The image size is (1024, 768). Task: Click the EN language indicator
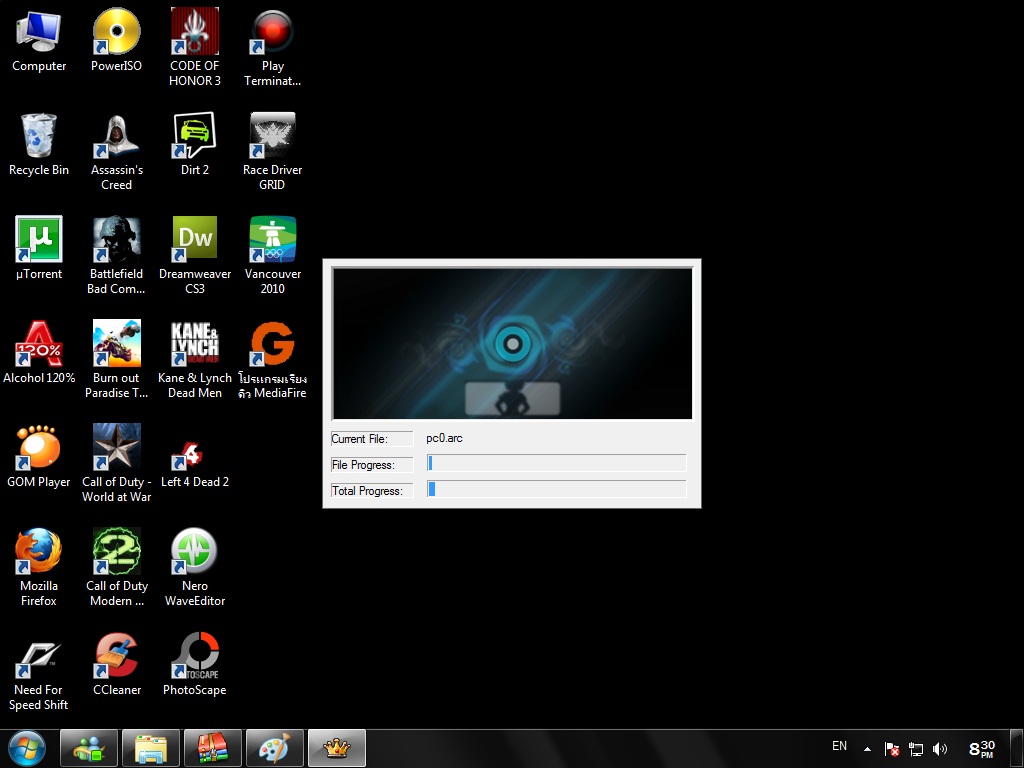pos(840,746)
